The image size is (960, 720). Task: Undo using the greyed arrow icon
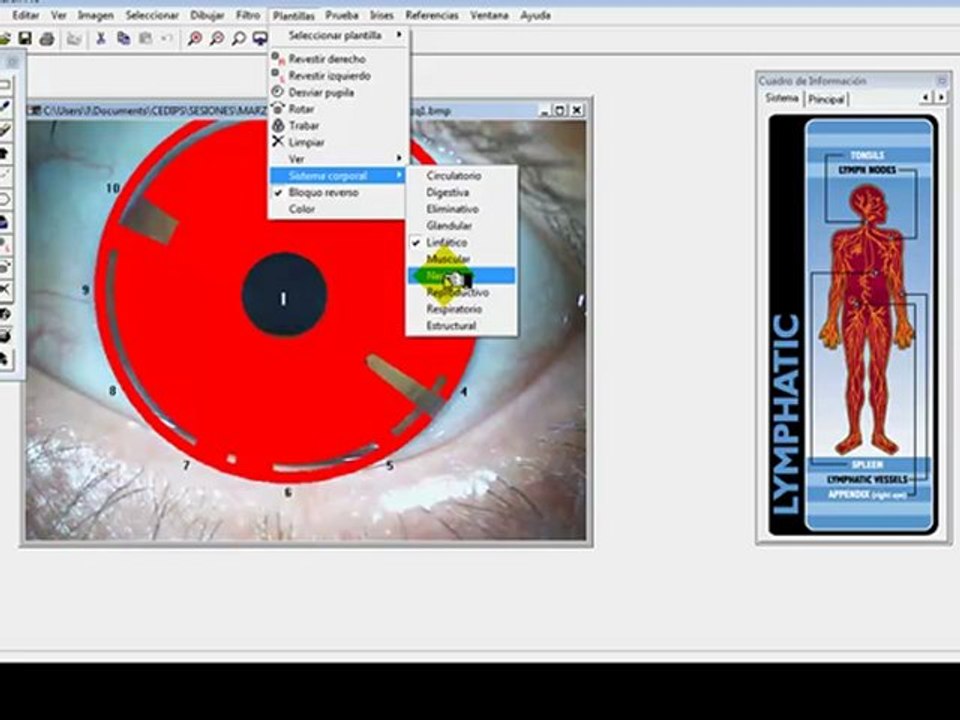coord(167,39)
